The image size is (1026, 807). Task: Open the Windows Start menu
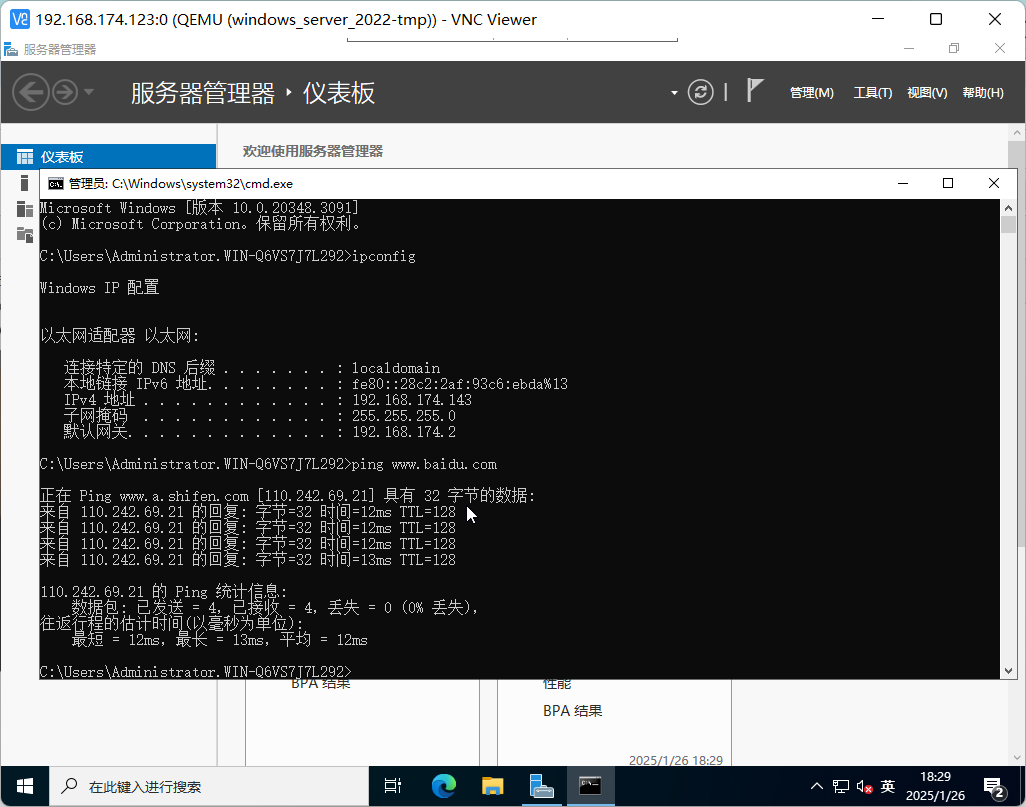[x=25, y=786]
